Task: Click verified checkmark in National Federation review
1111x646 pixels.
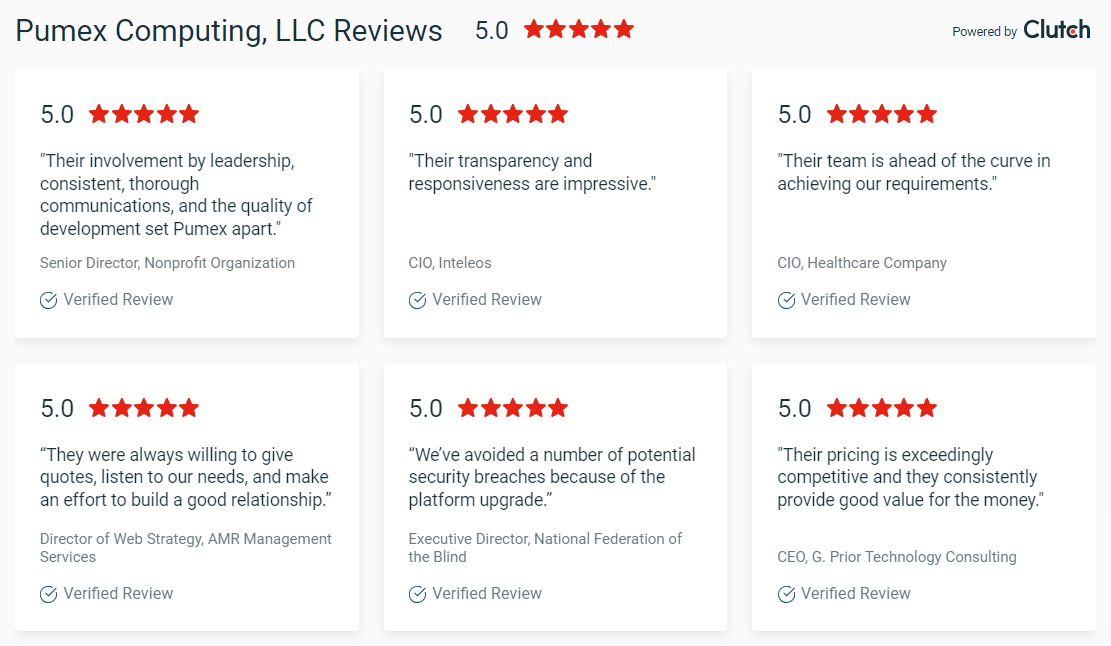Action: click(x=417, y=594)
